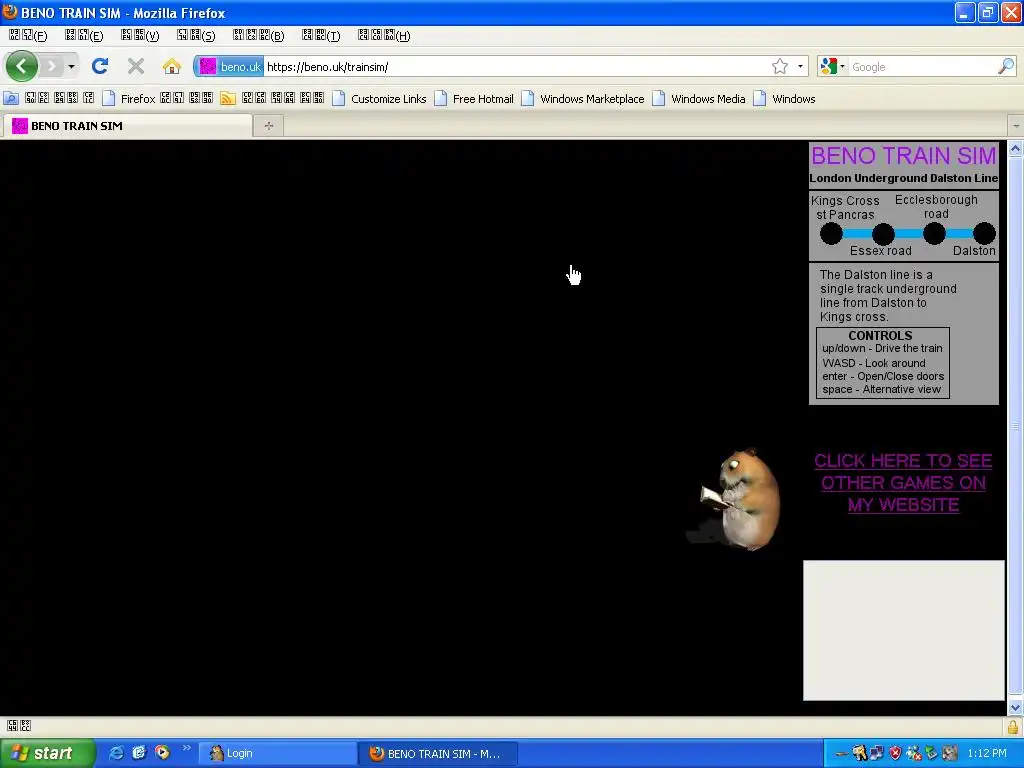Screen dimensions: 1024x768
Task: Open a new tab with the plus button
Action: [x=268, y=126]
